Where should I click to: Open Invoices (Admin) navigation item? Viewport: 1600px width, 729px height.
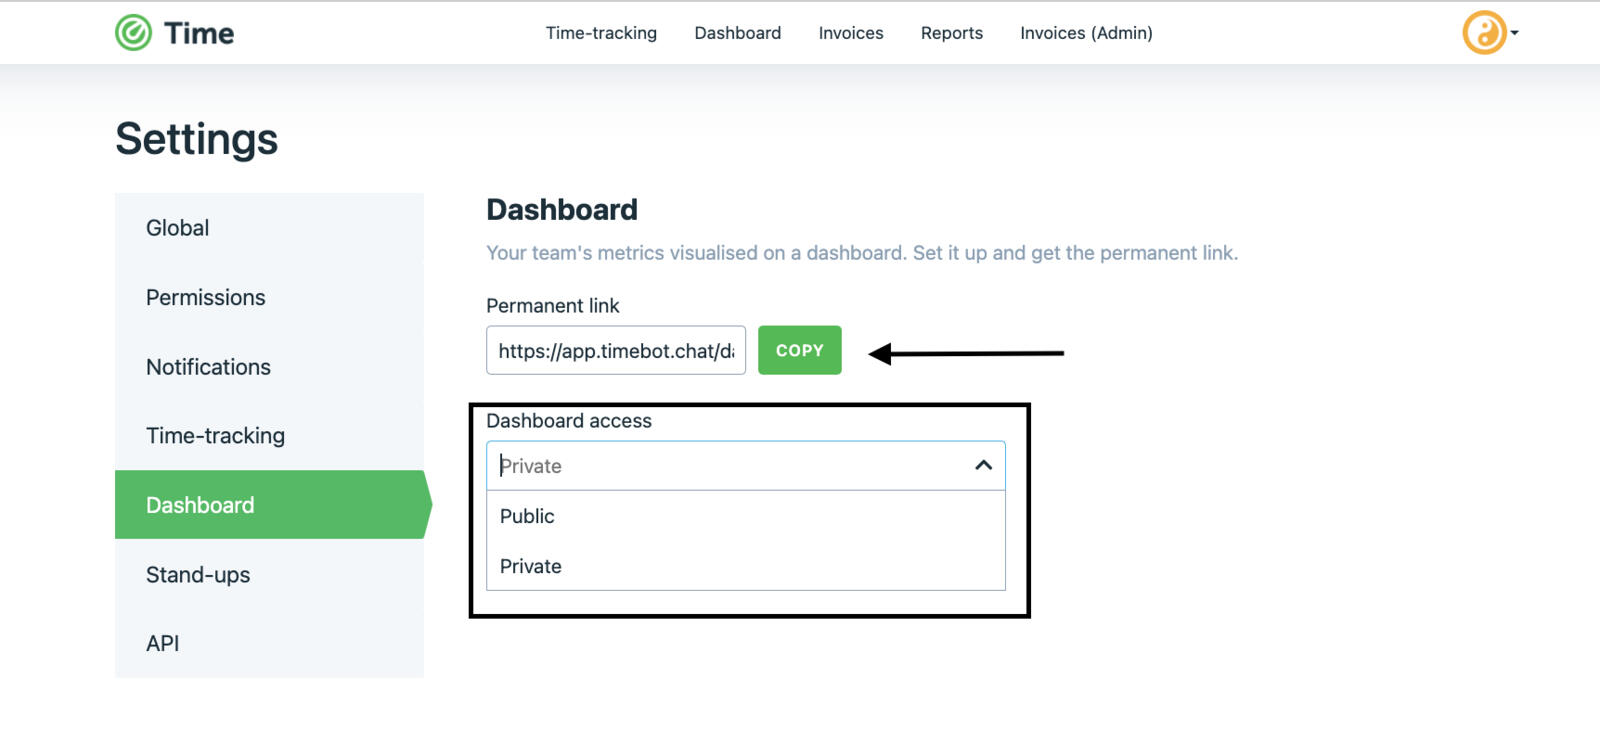[x=1086, y=33]
